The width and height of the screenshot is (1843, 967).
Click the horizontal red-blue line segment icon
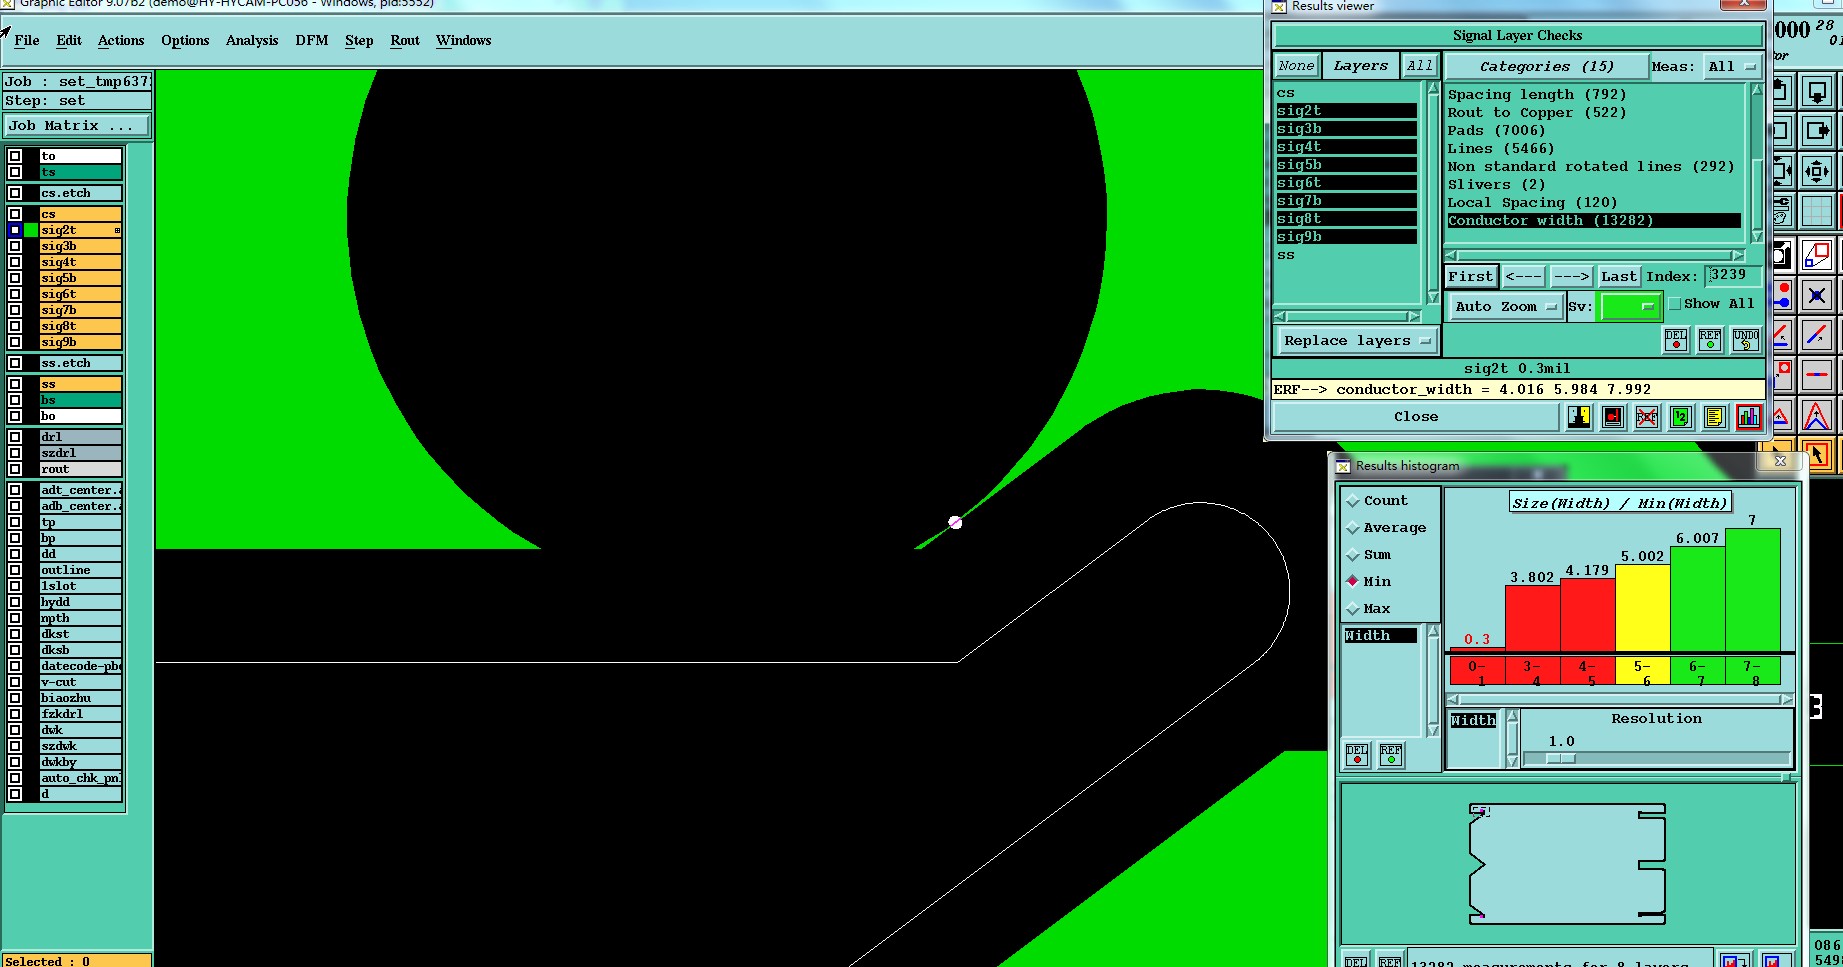[x=1817, y=375]
